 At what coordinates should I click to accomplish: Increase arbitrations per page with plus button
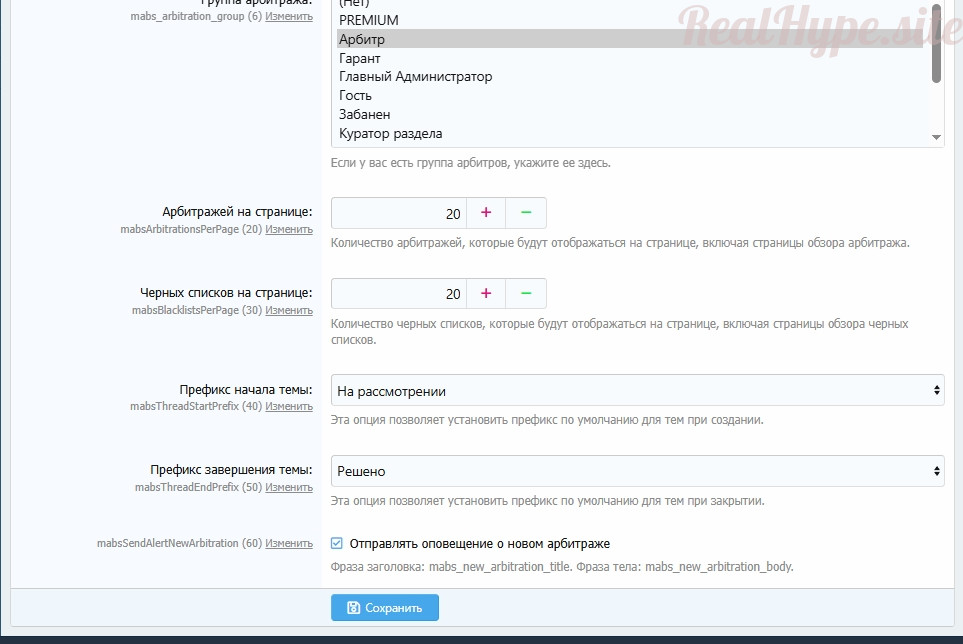486,213
